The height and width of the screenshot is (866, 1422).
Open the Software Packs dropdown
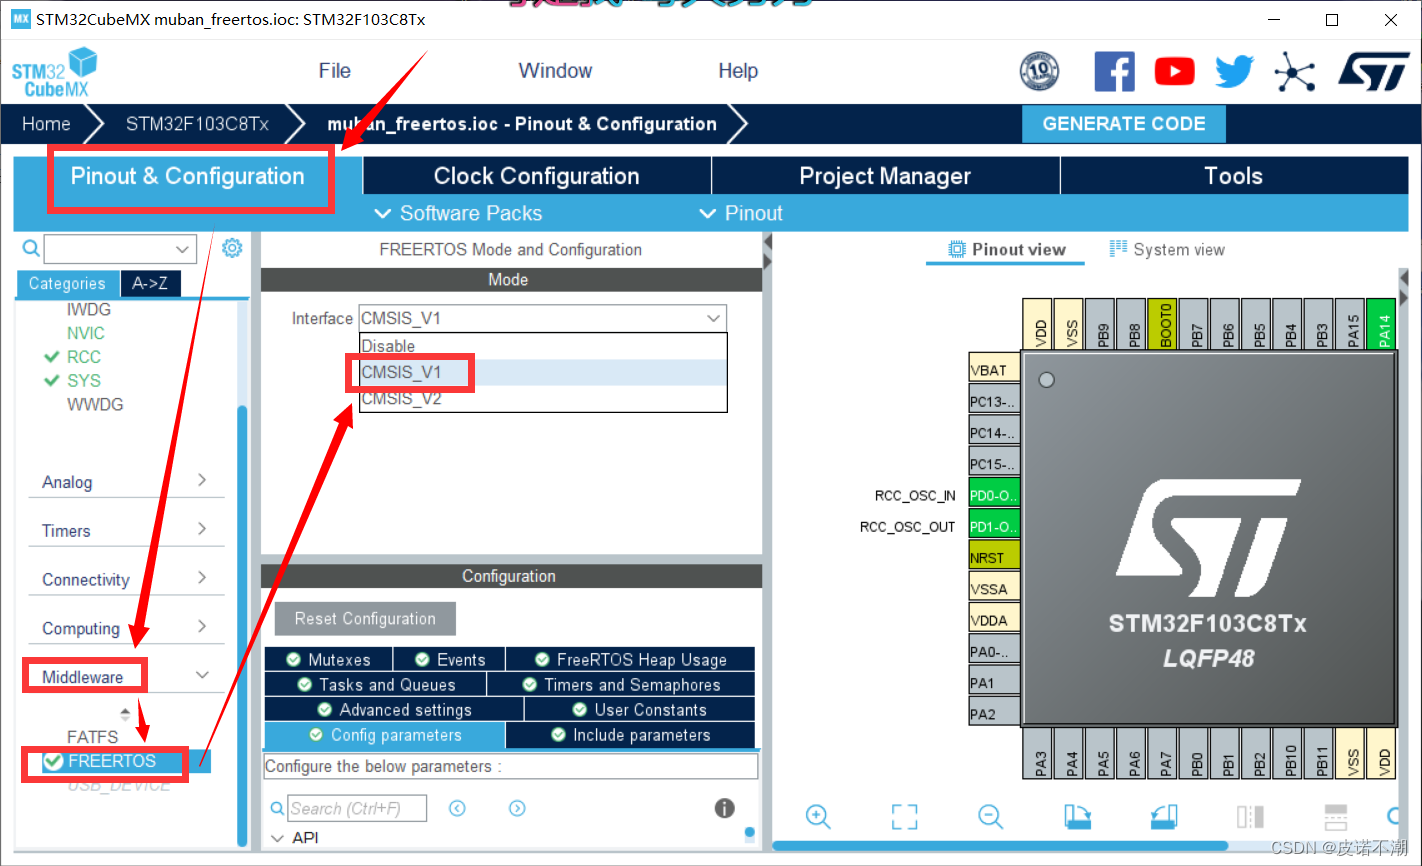point(458,213)
